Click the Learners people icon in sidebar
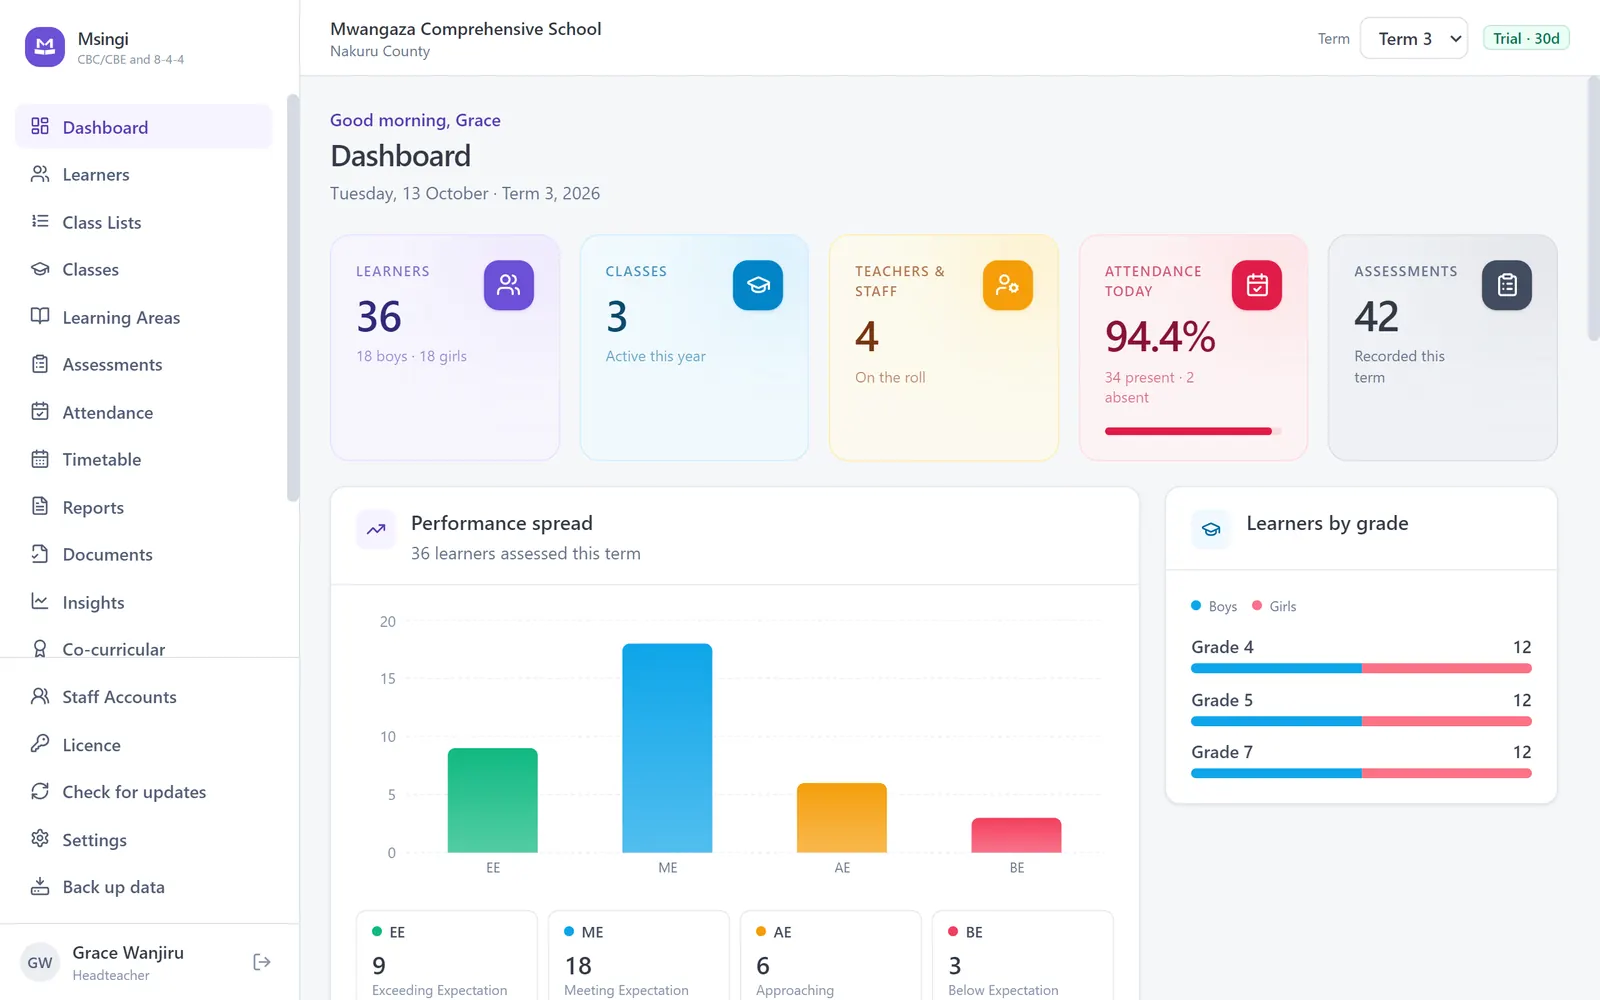 click(40, 174)
